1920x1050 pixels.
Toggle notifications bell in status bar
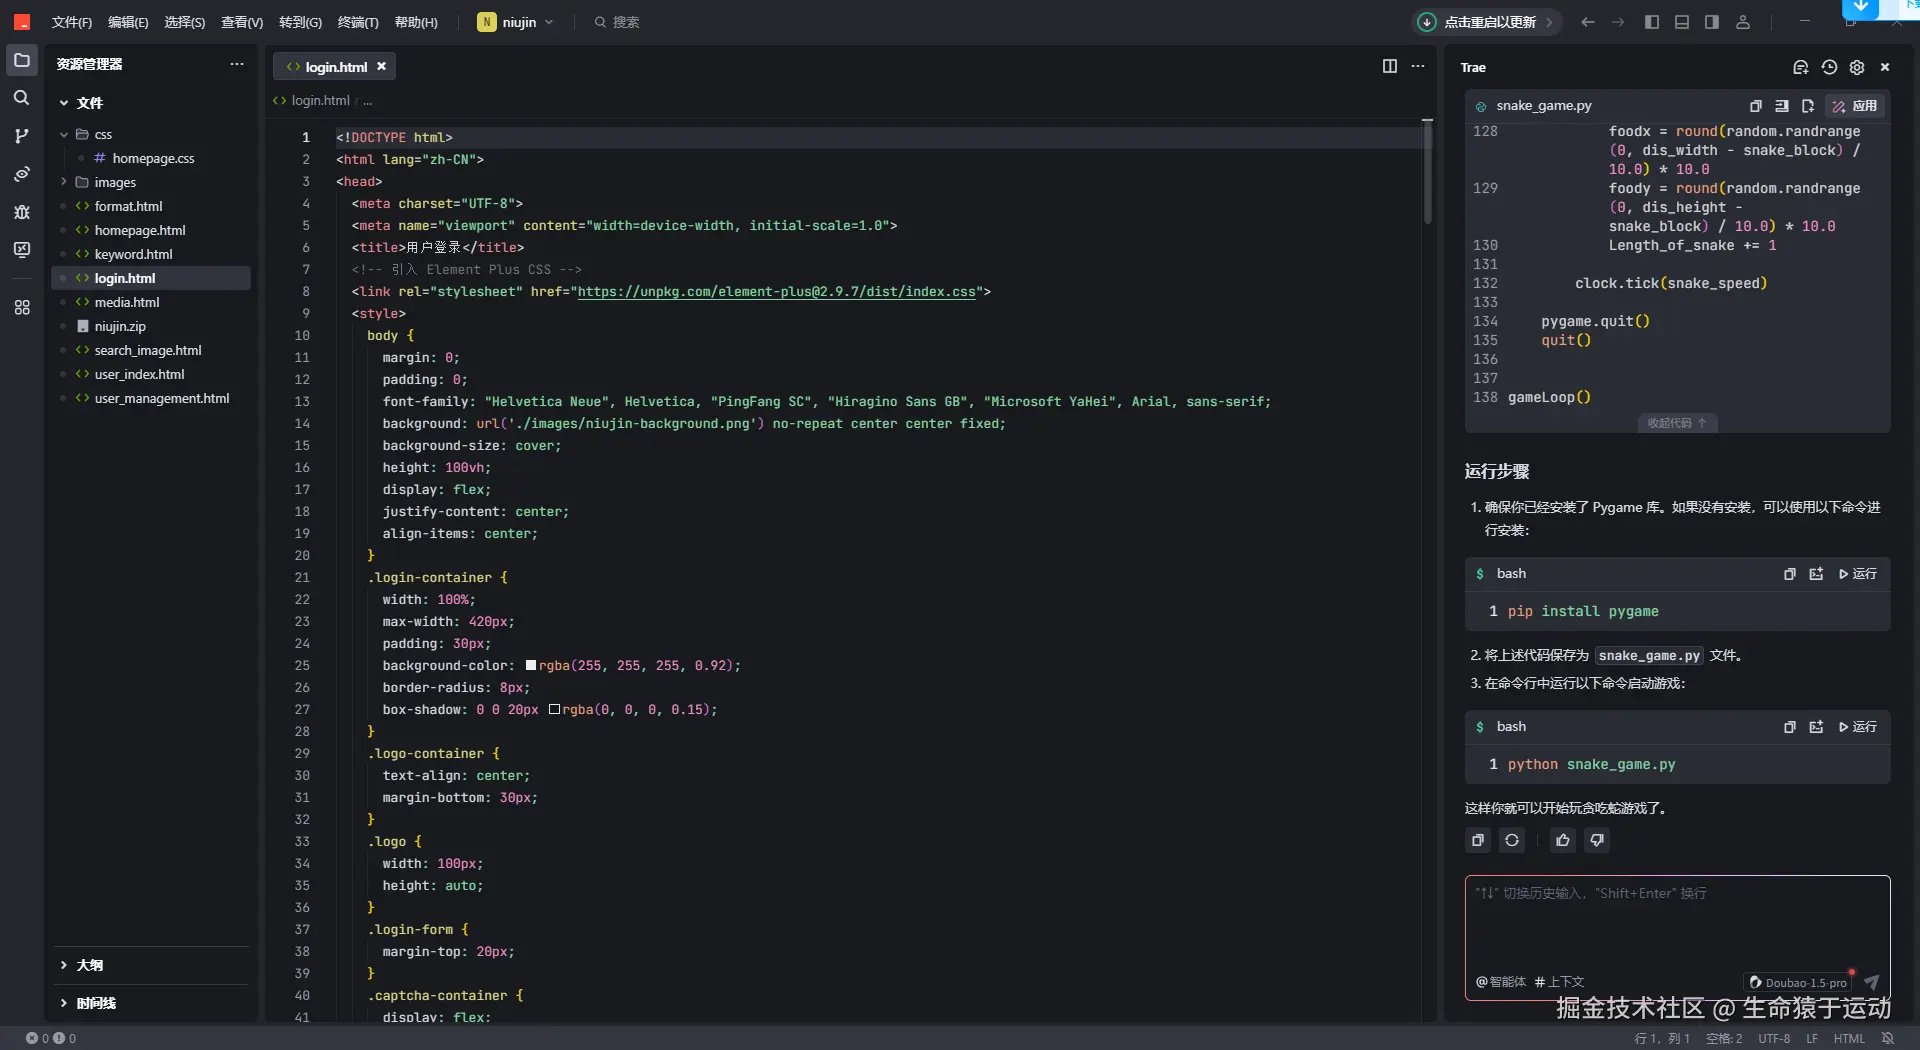click(1888, 1038)
